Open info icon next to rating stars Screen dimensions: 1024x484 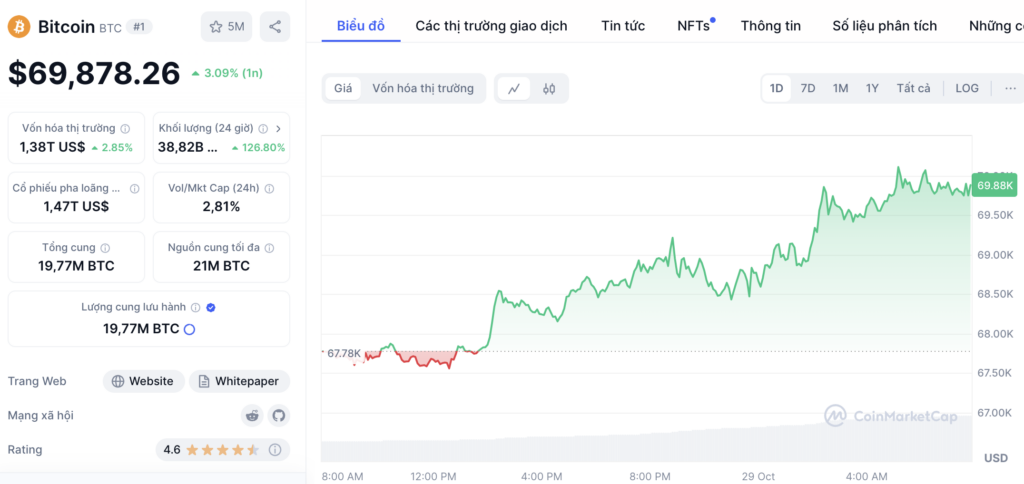275,449
